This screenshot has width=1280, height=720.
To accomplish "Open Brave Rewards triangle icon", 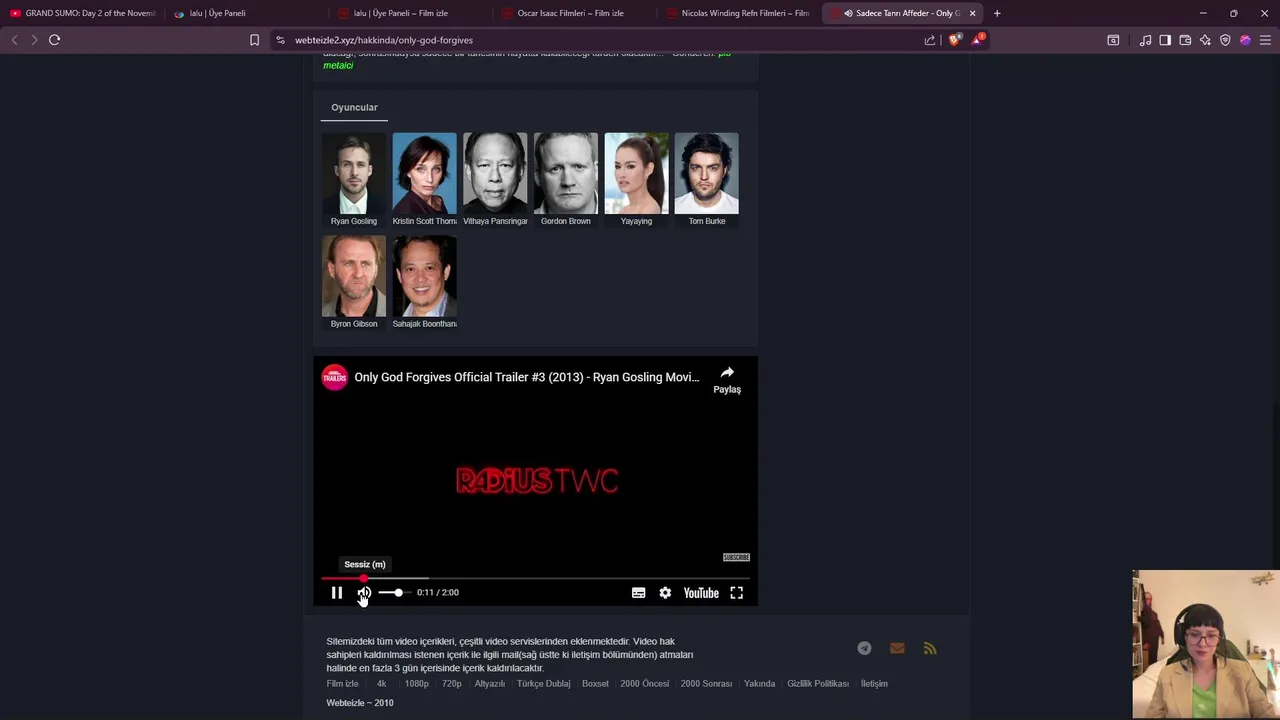I will (x=978, y=40).
